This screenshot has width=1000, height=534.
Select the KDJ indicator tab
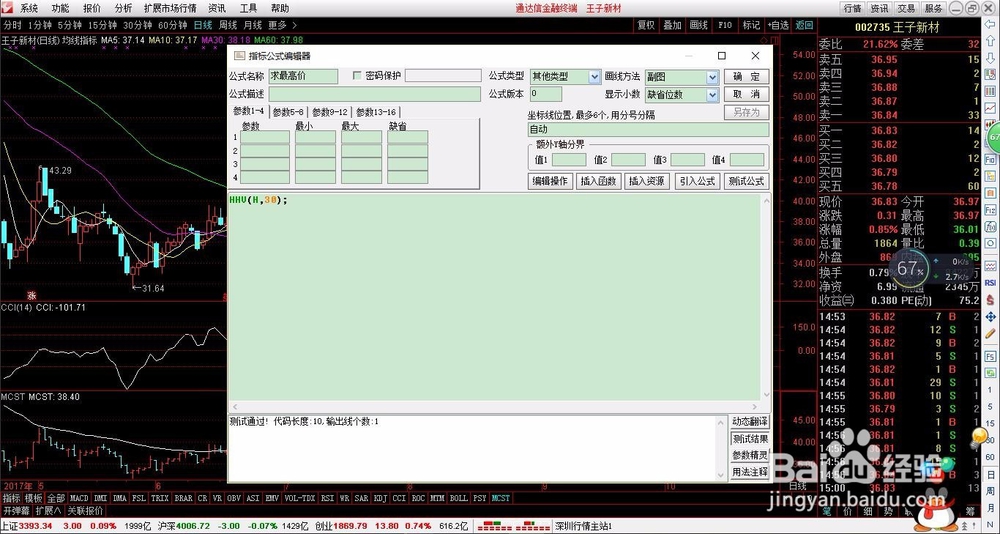(380, 498)
